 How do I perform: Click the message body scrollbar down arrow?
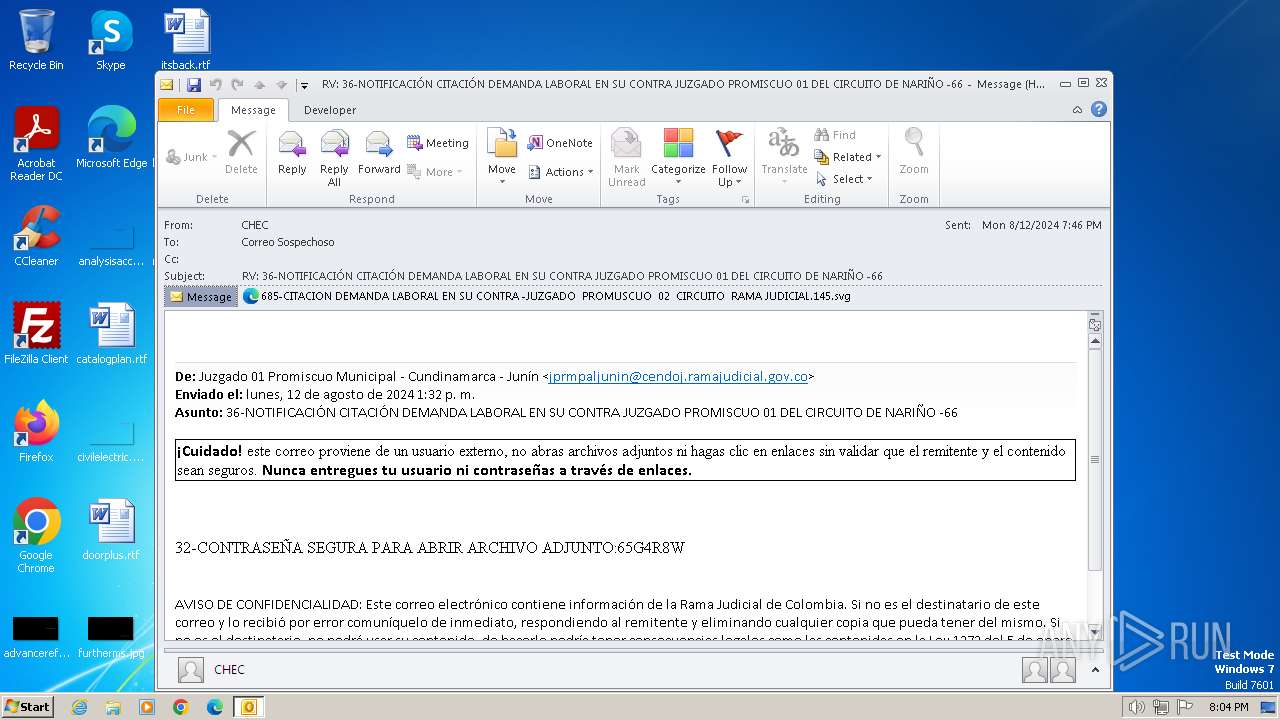coord(1095,632)
